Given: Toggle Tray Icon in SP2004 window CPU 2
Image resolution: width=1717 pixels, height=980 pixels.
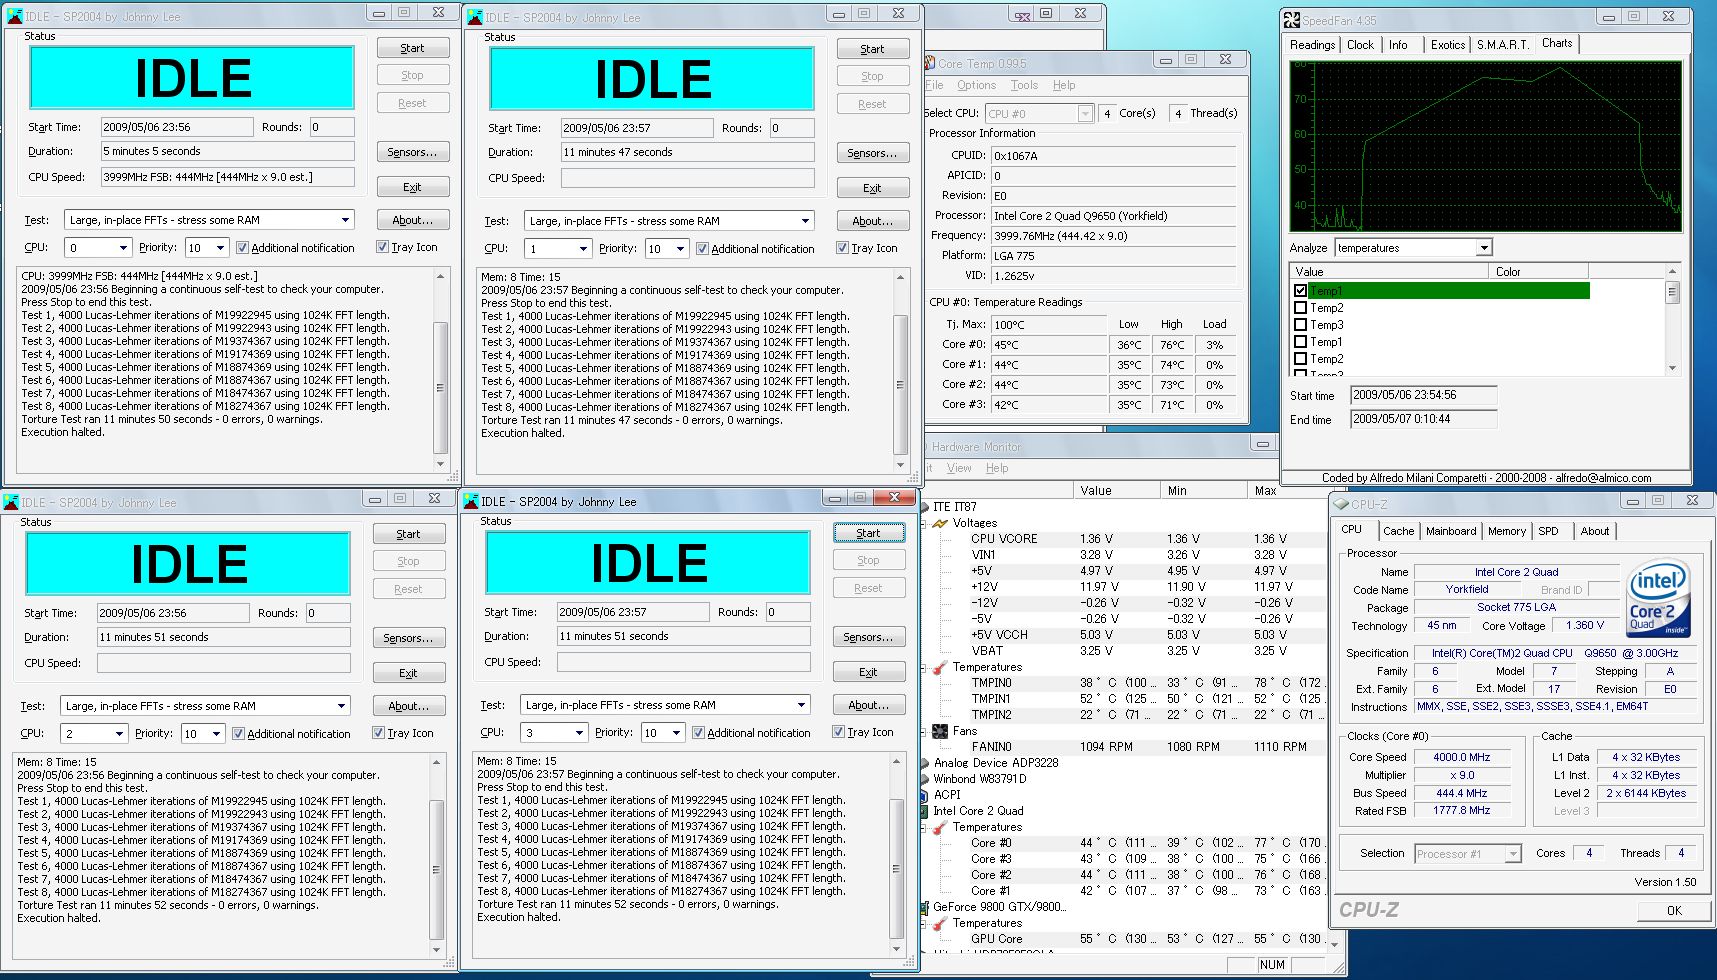Looking at the screenshot, I should pyautogui.click(x=378, y=733).
